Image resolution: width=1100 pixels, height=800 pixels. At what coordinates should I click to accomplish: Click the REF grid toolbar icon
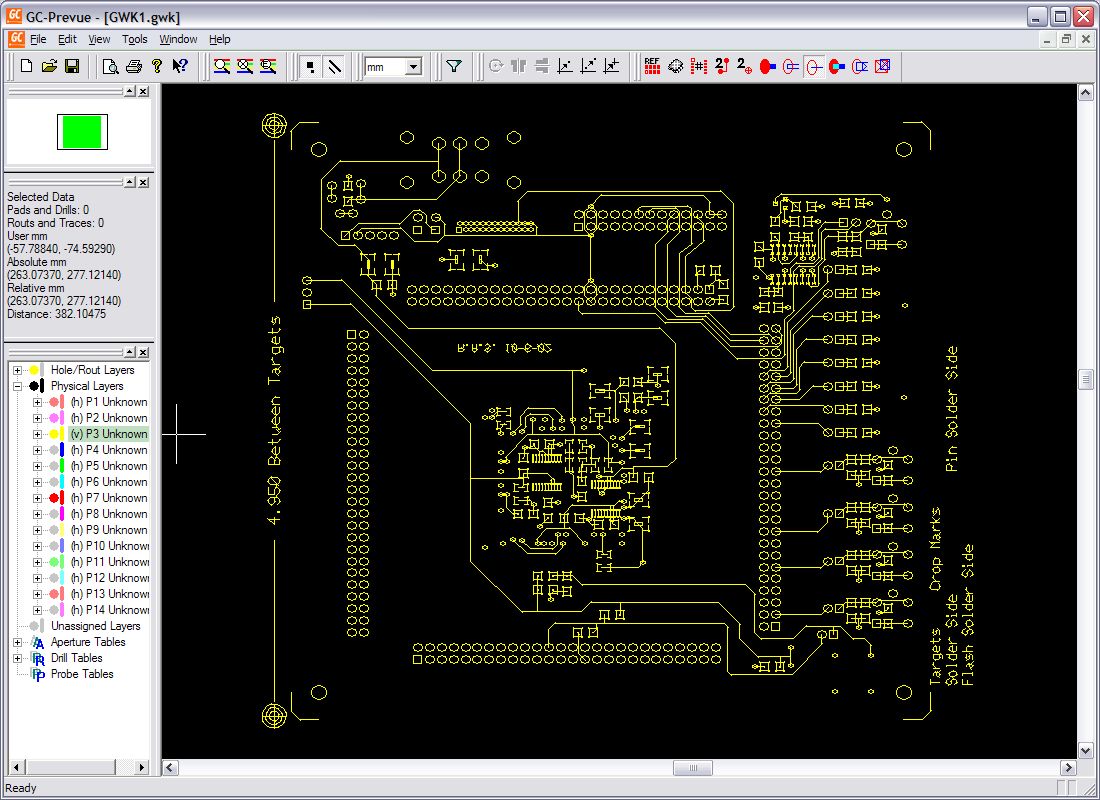[x=652, y=66]
